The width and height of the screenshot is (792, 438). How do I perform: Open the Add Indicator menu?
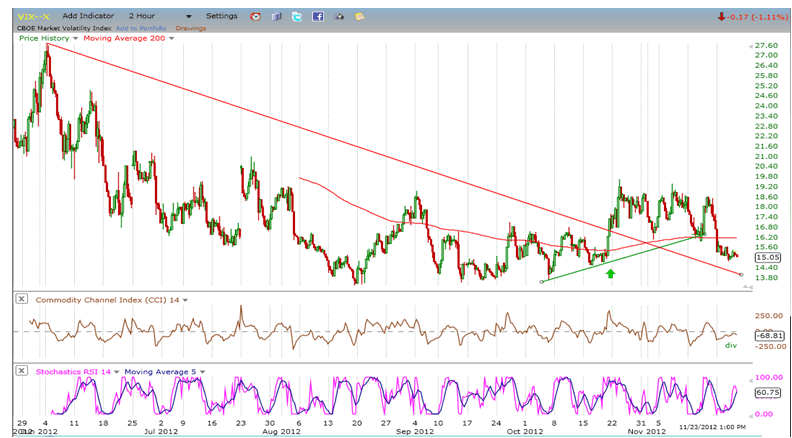click(88, 17)
